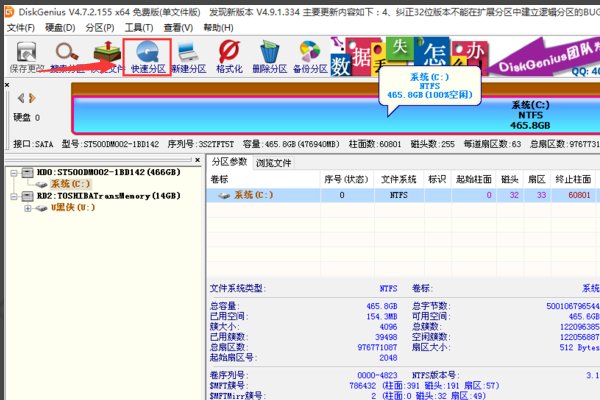Click the 序列号:3S2TFT5T disk info text
This screenshot has height=400, width=600.
(201, 144)
